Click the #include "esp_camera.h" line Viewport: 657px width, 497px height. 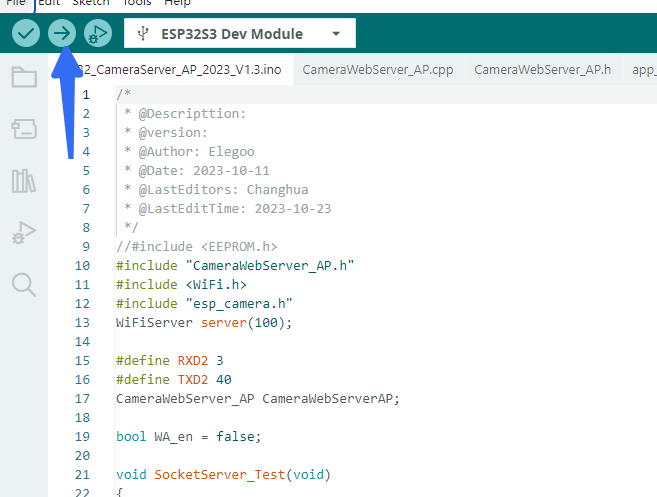204,303
